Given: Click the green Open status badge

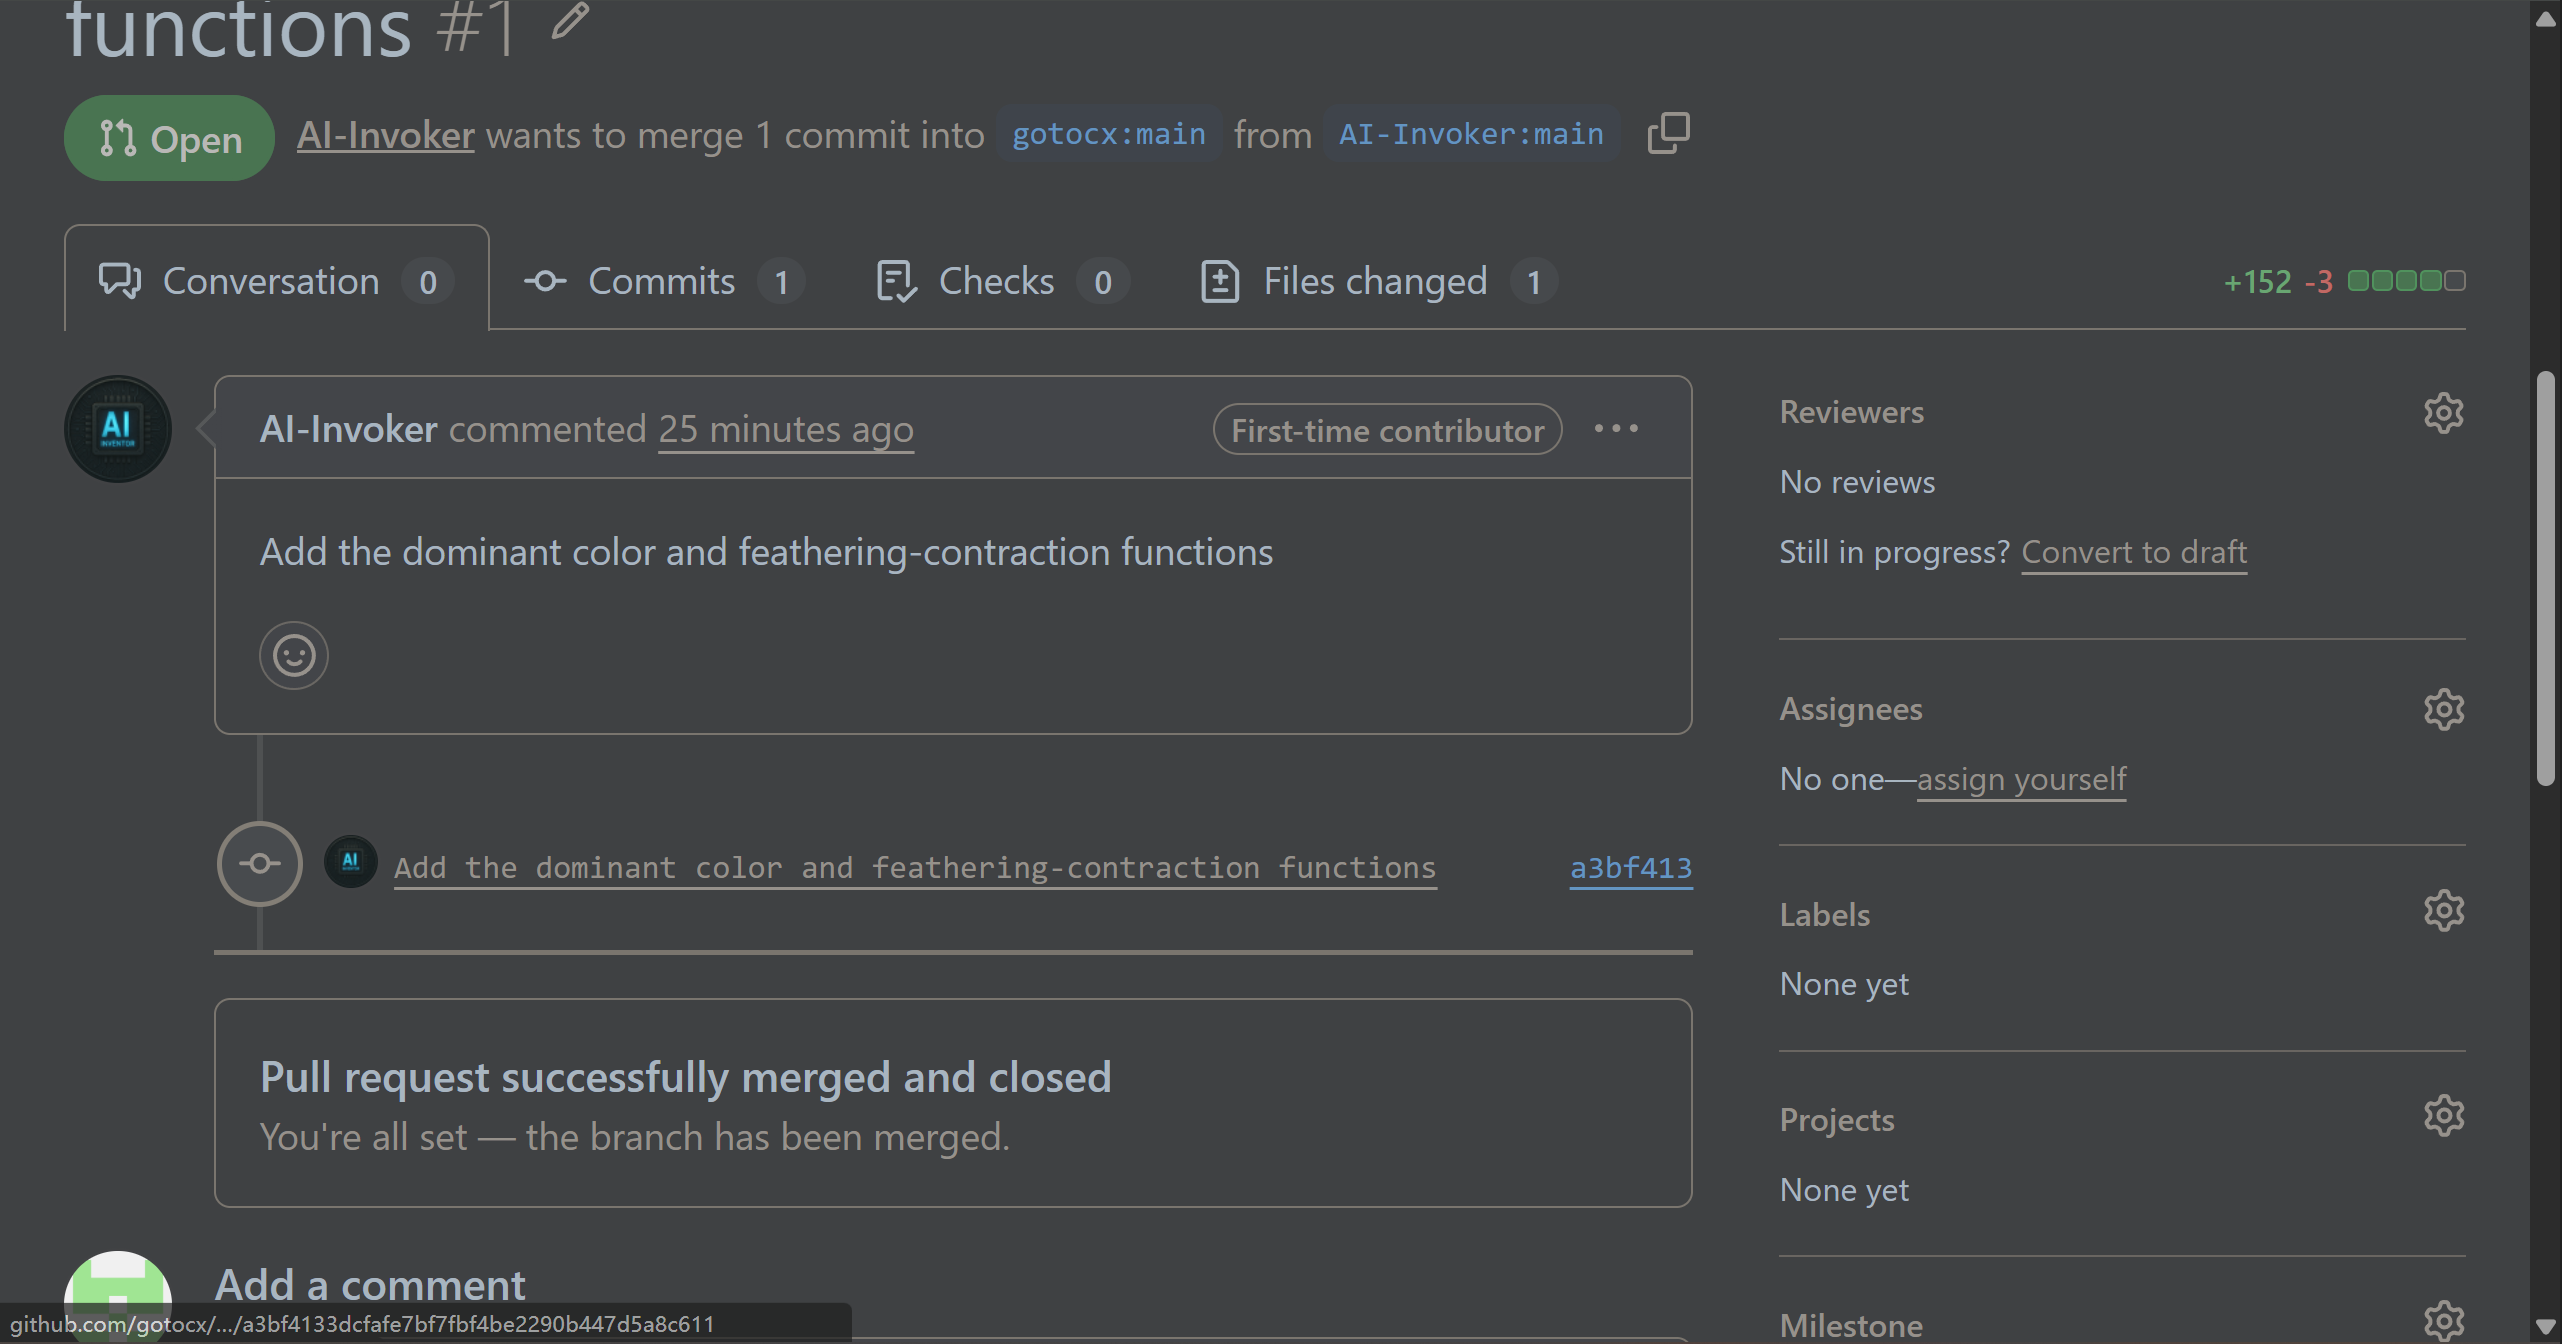Looking at the screenshot, I should coord(169,138).
